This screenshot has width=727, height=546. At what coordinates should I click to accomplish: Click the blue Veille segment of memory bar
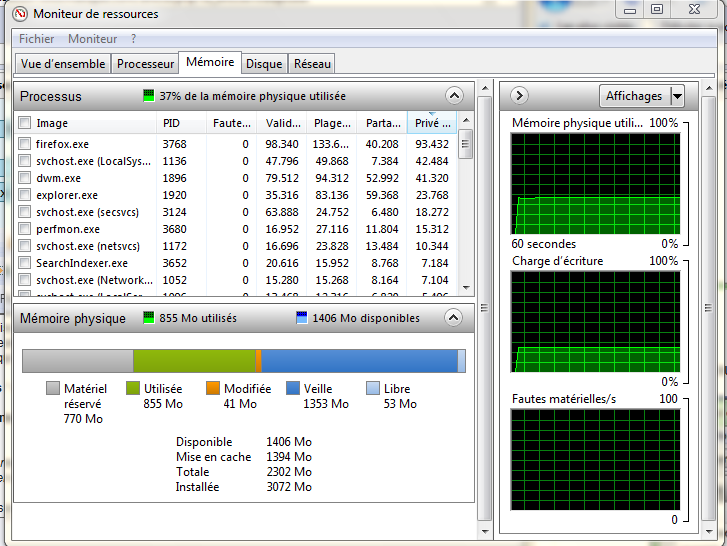[359, 361]
